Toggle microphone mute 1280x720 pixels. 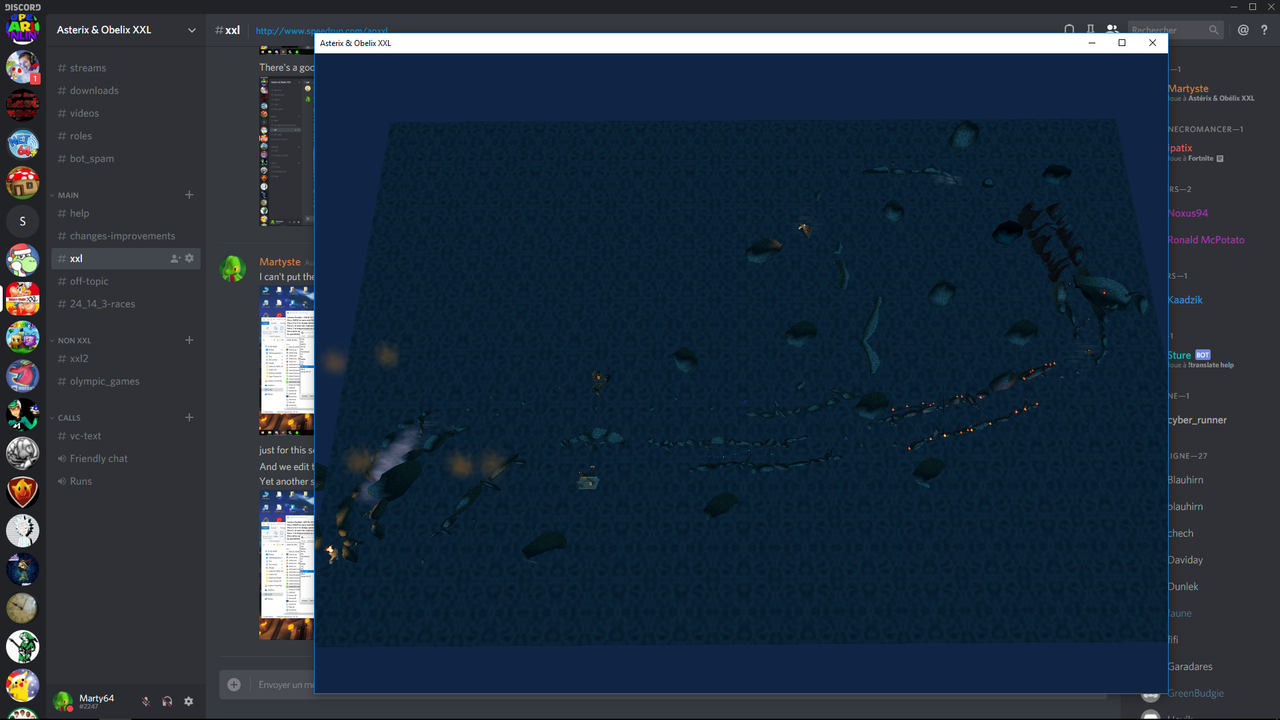[146, 702]
